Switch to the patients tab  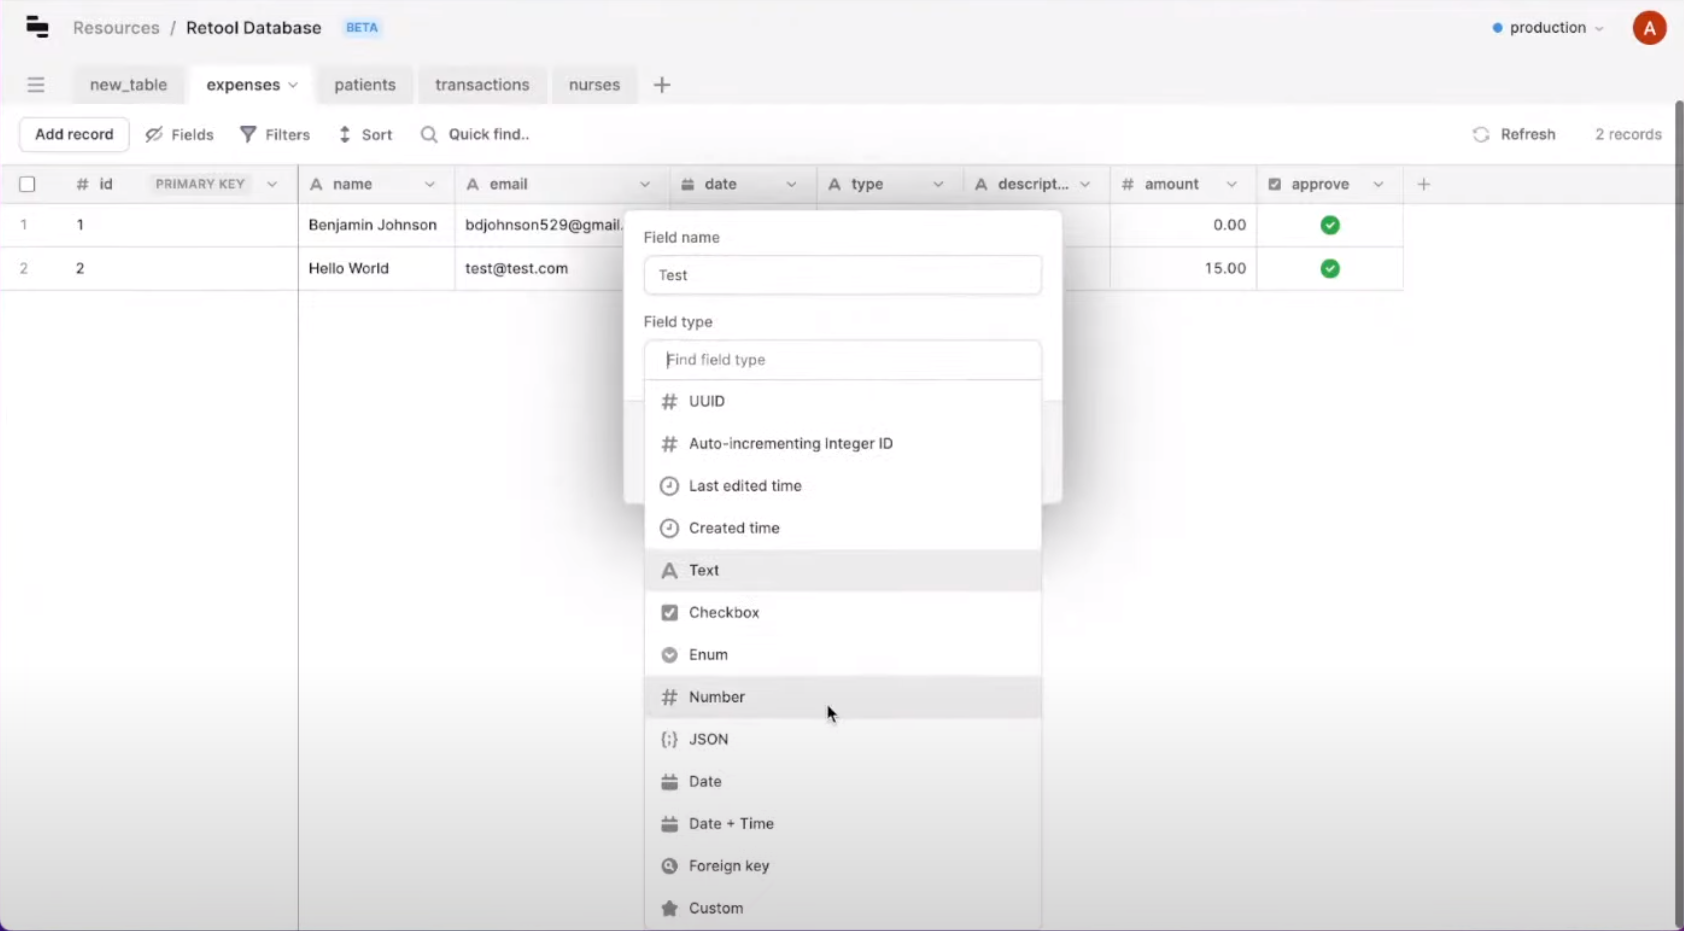click(365, 85)
